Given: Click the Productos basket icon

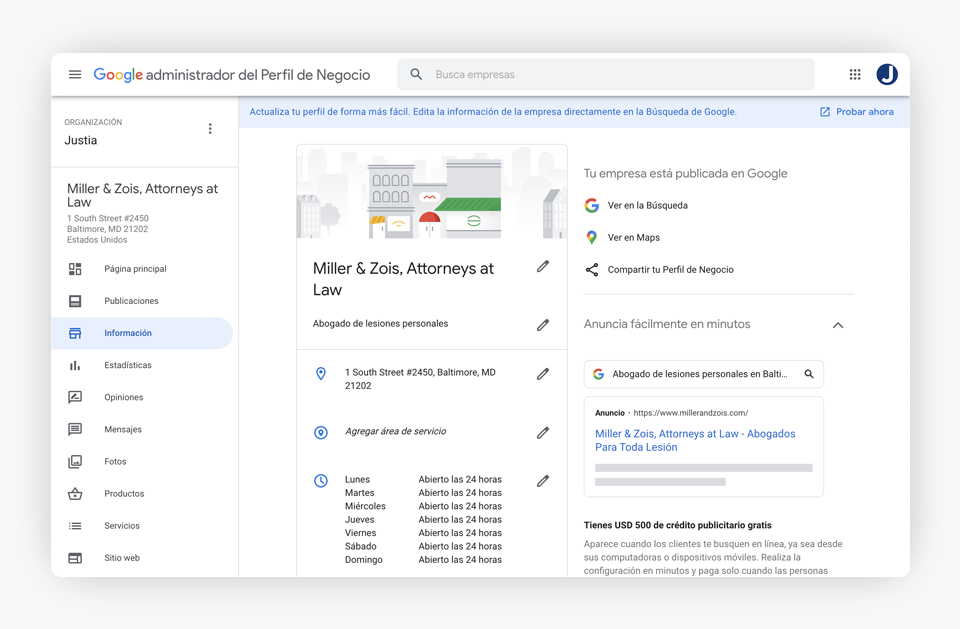Looking at the screenshot, I should 75,494.
